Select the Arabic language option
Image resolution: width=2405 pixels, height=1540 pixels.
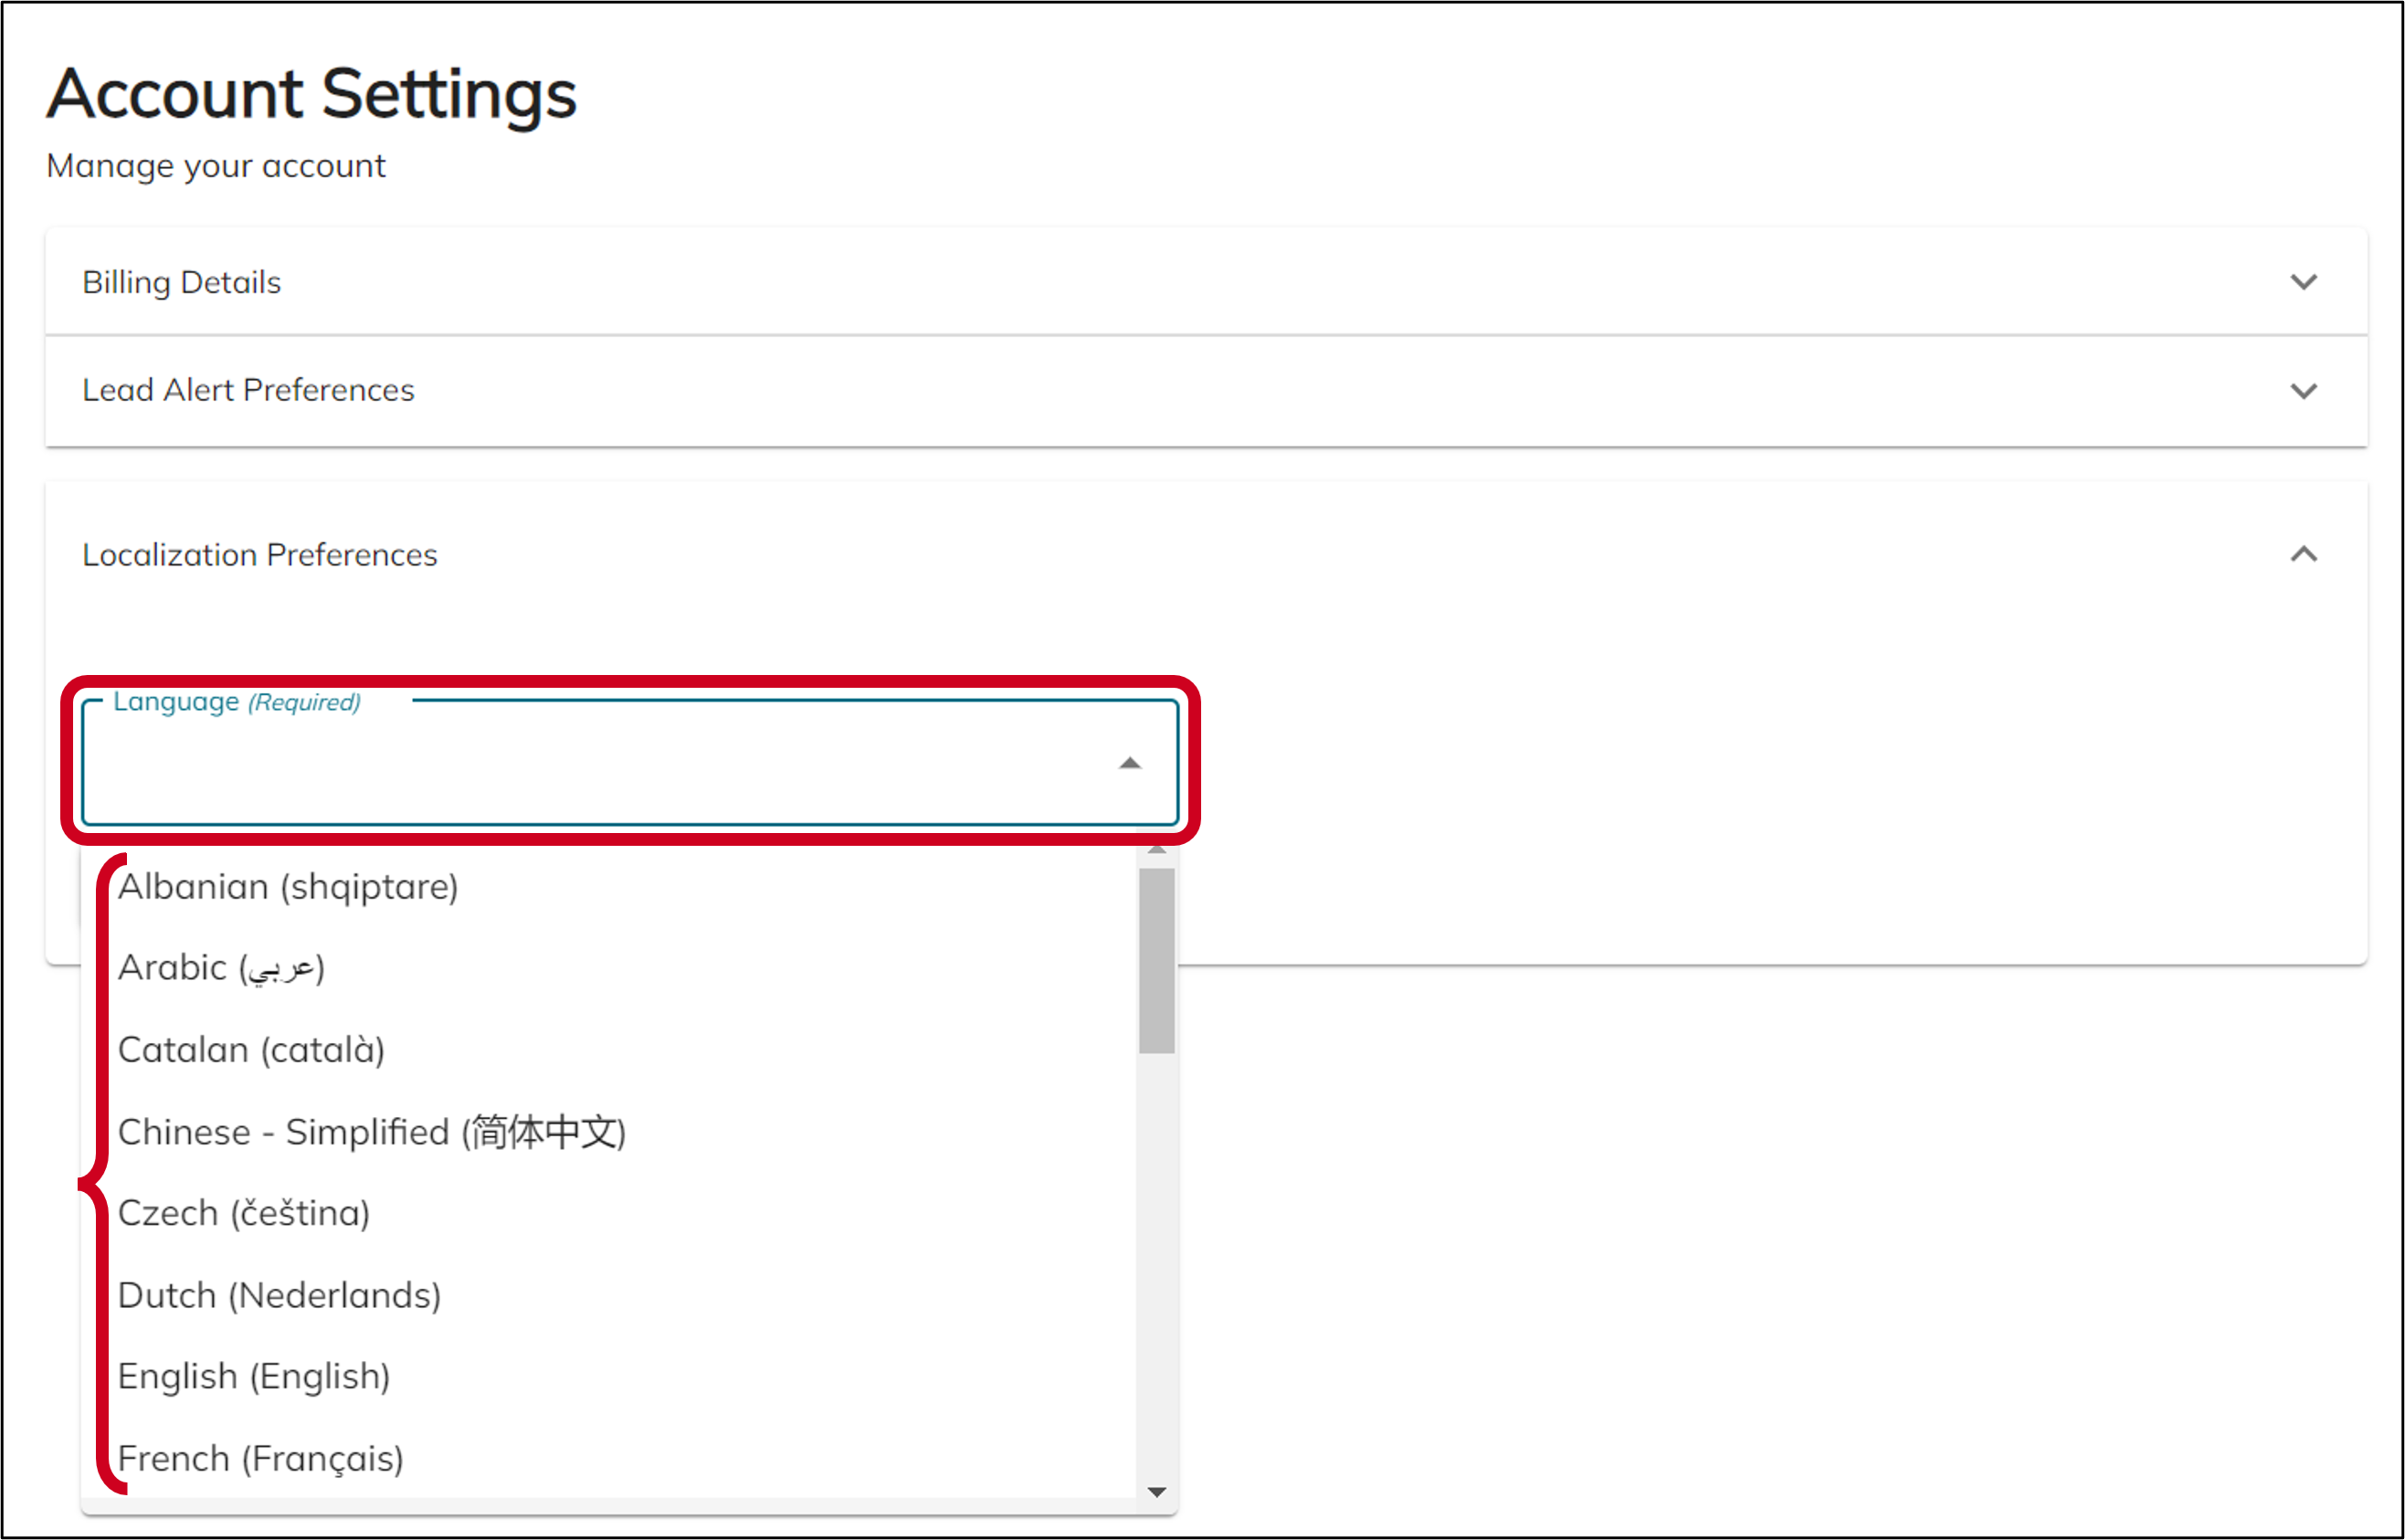coord(222,968)
